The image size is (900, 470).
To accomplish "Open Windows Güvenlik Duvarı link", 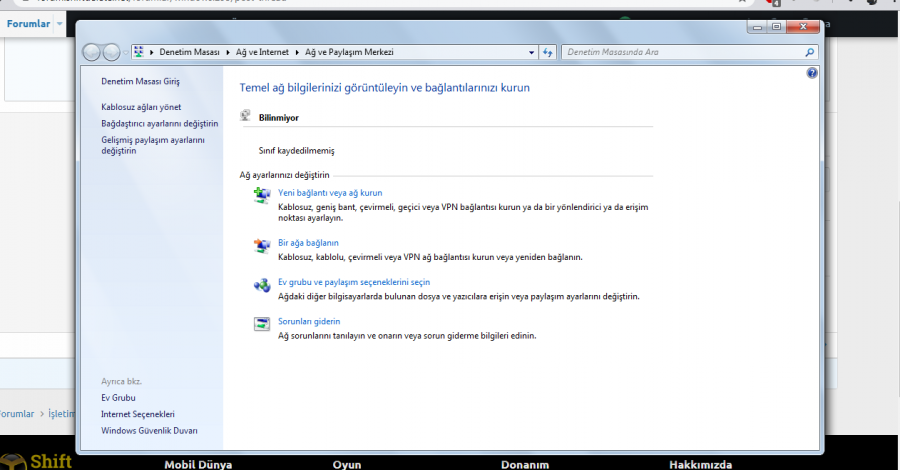I will click(x=149, y=431).
